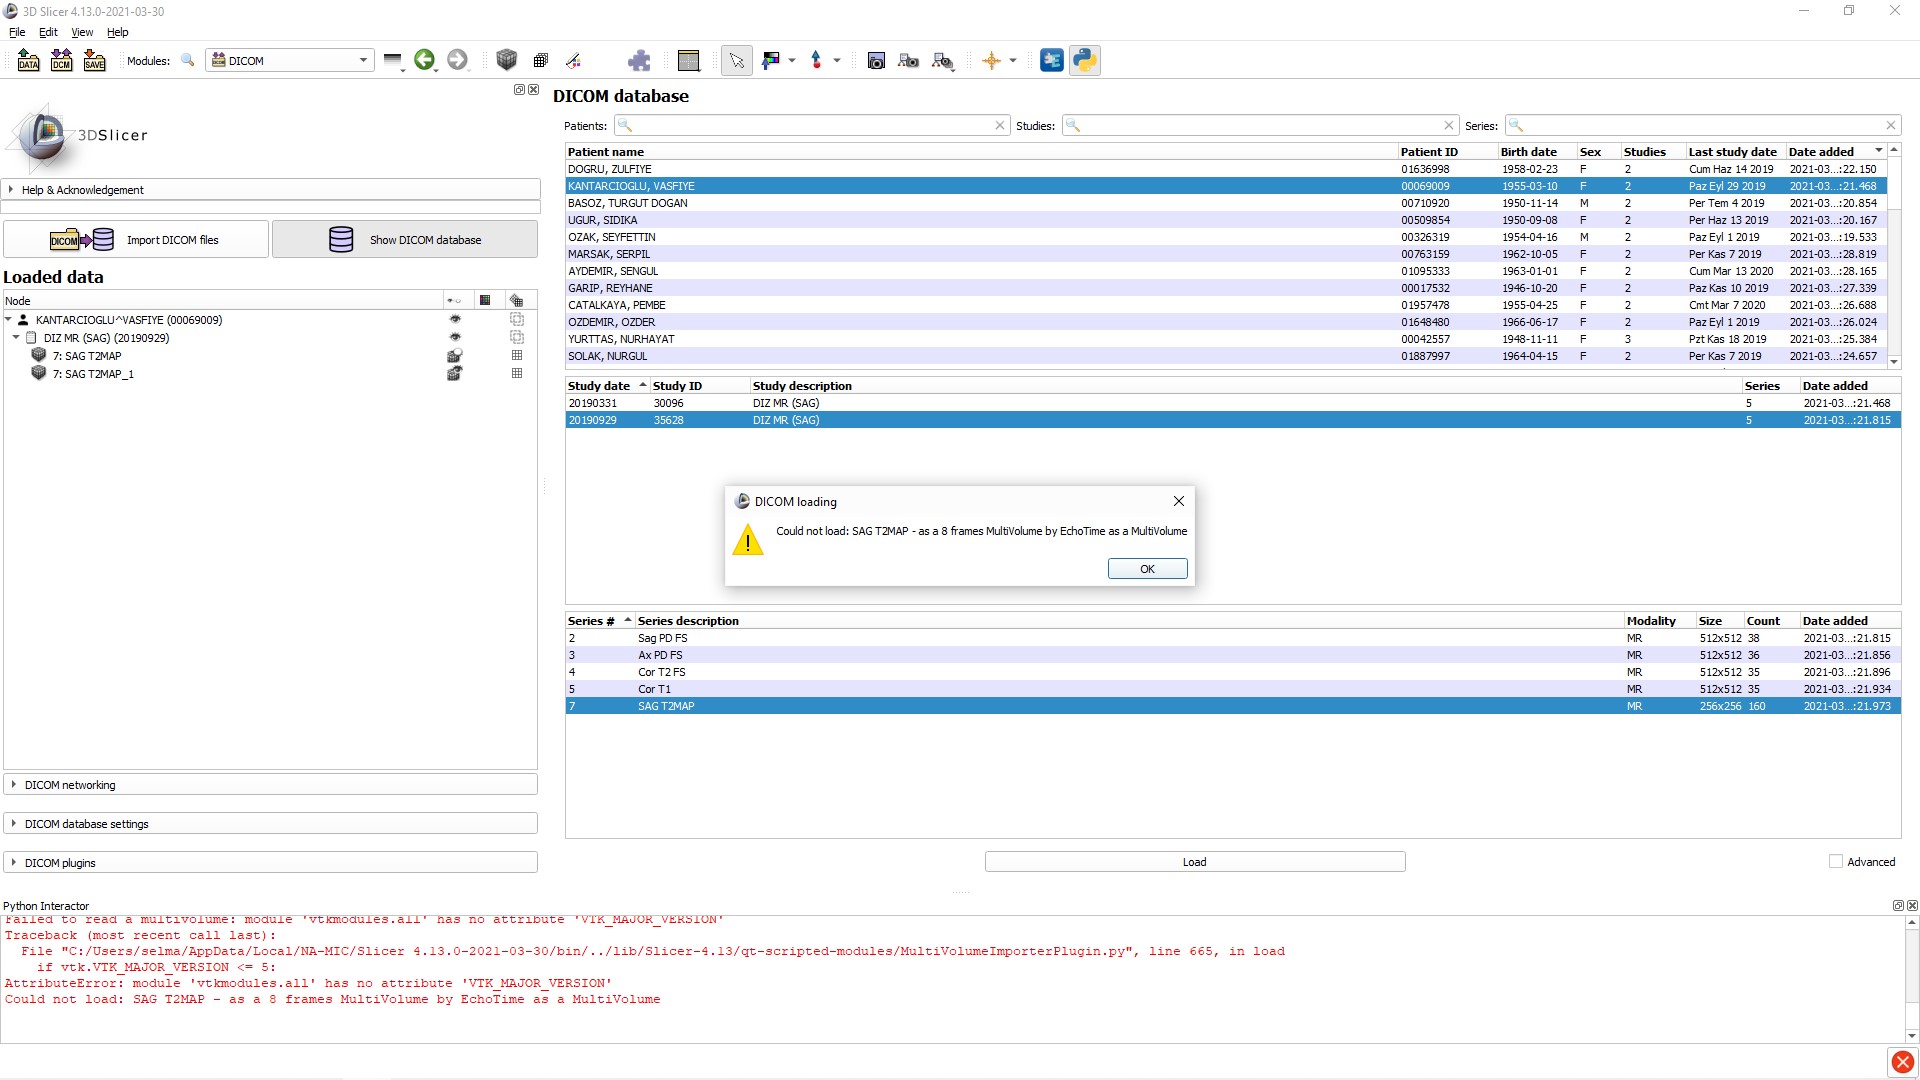1920x1080 pixels.
Task: Select the mouse pointer interaction tool
Action: coord(737,61)
